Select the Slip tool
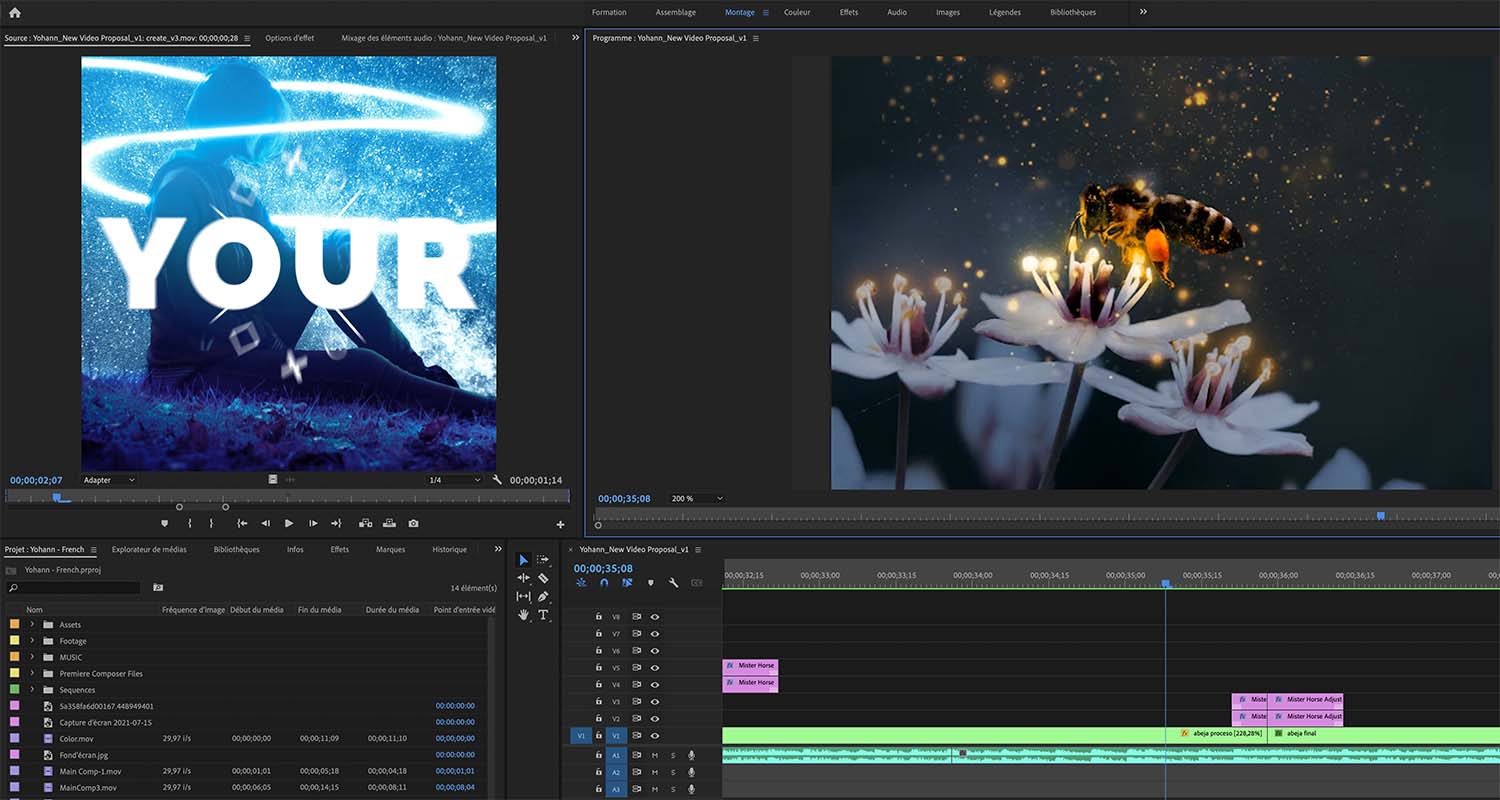This screenshot has width=1500, height=800. (x=523, y=596)
